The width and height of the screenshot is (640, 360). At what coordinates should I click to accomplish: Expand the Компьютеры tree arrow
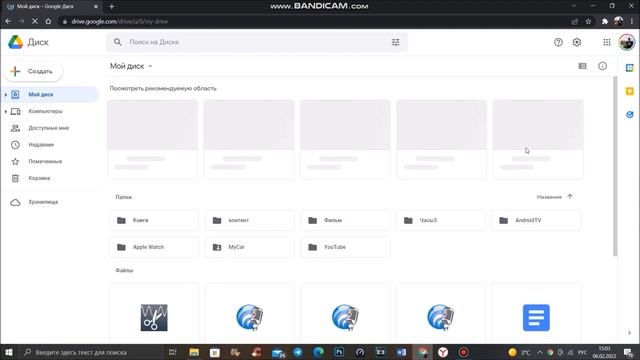[6, 111]
